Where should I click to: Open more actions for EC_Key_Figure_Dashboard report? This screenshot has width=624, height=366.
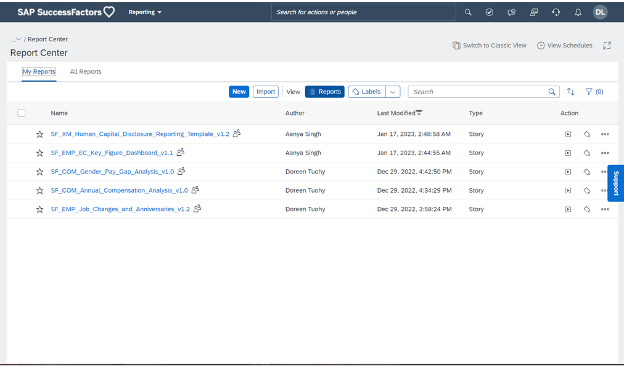605,153
